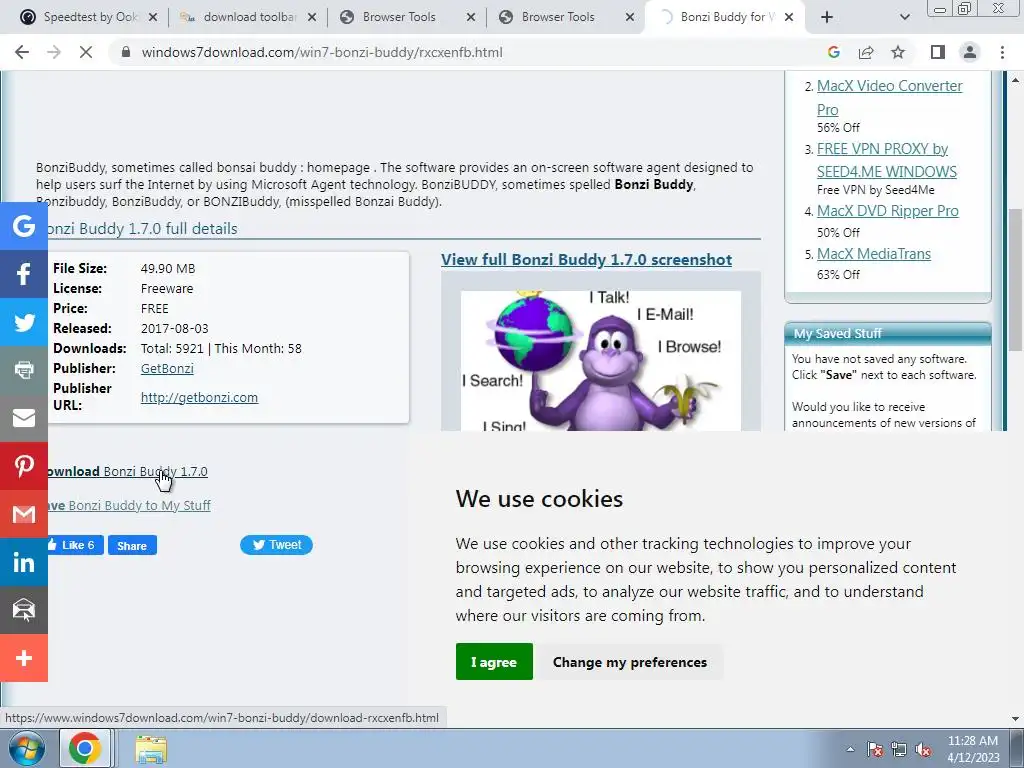
Task: Click the muted volume tray icon
Action: pos(923,749)
